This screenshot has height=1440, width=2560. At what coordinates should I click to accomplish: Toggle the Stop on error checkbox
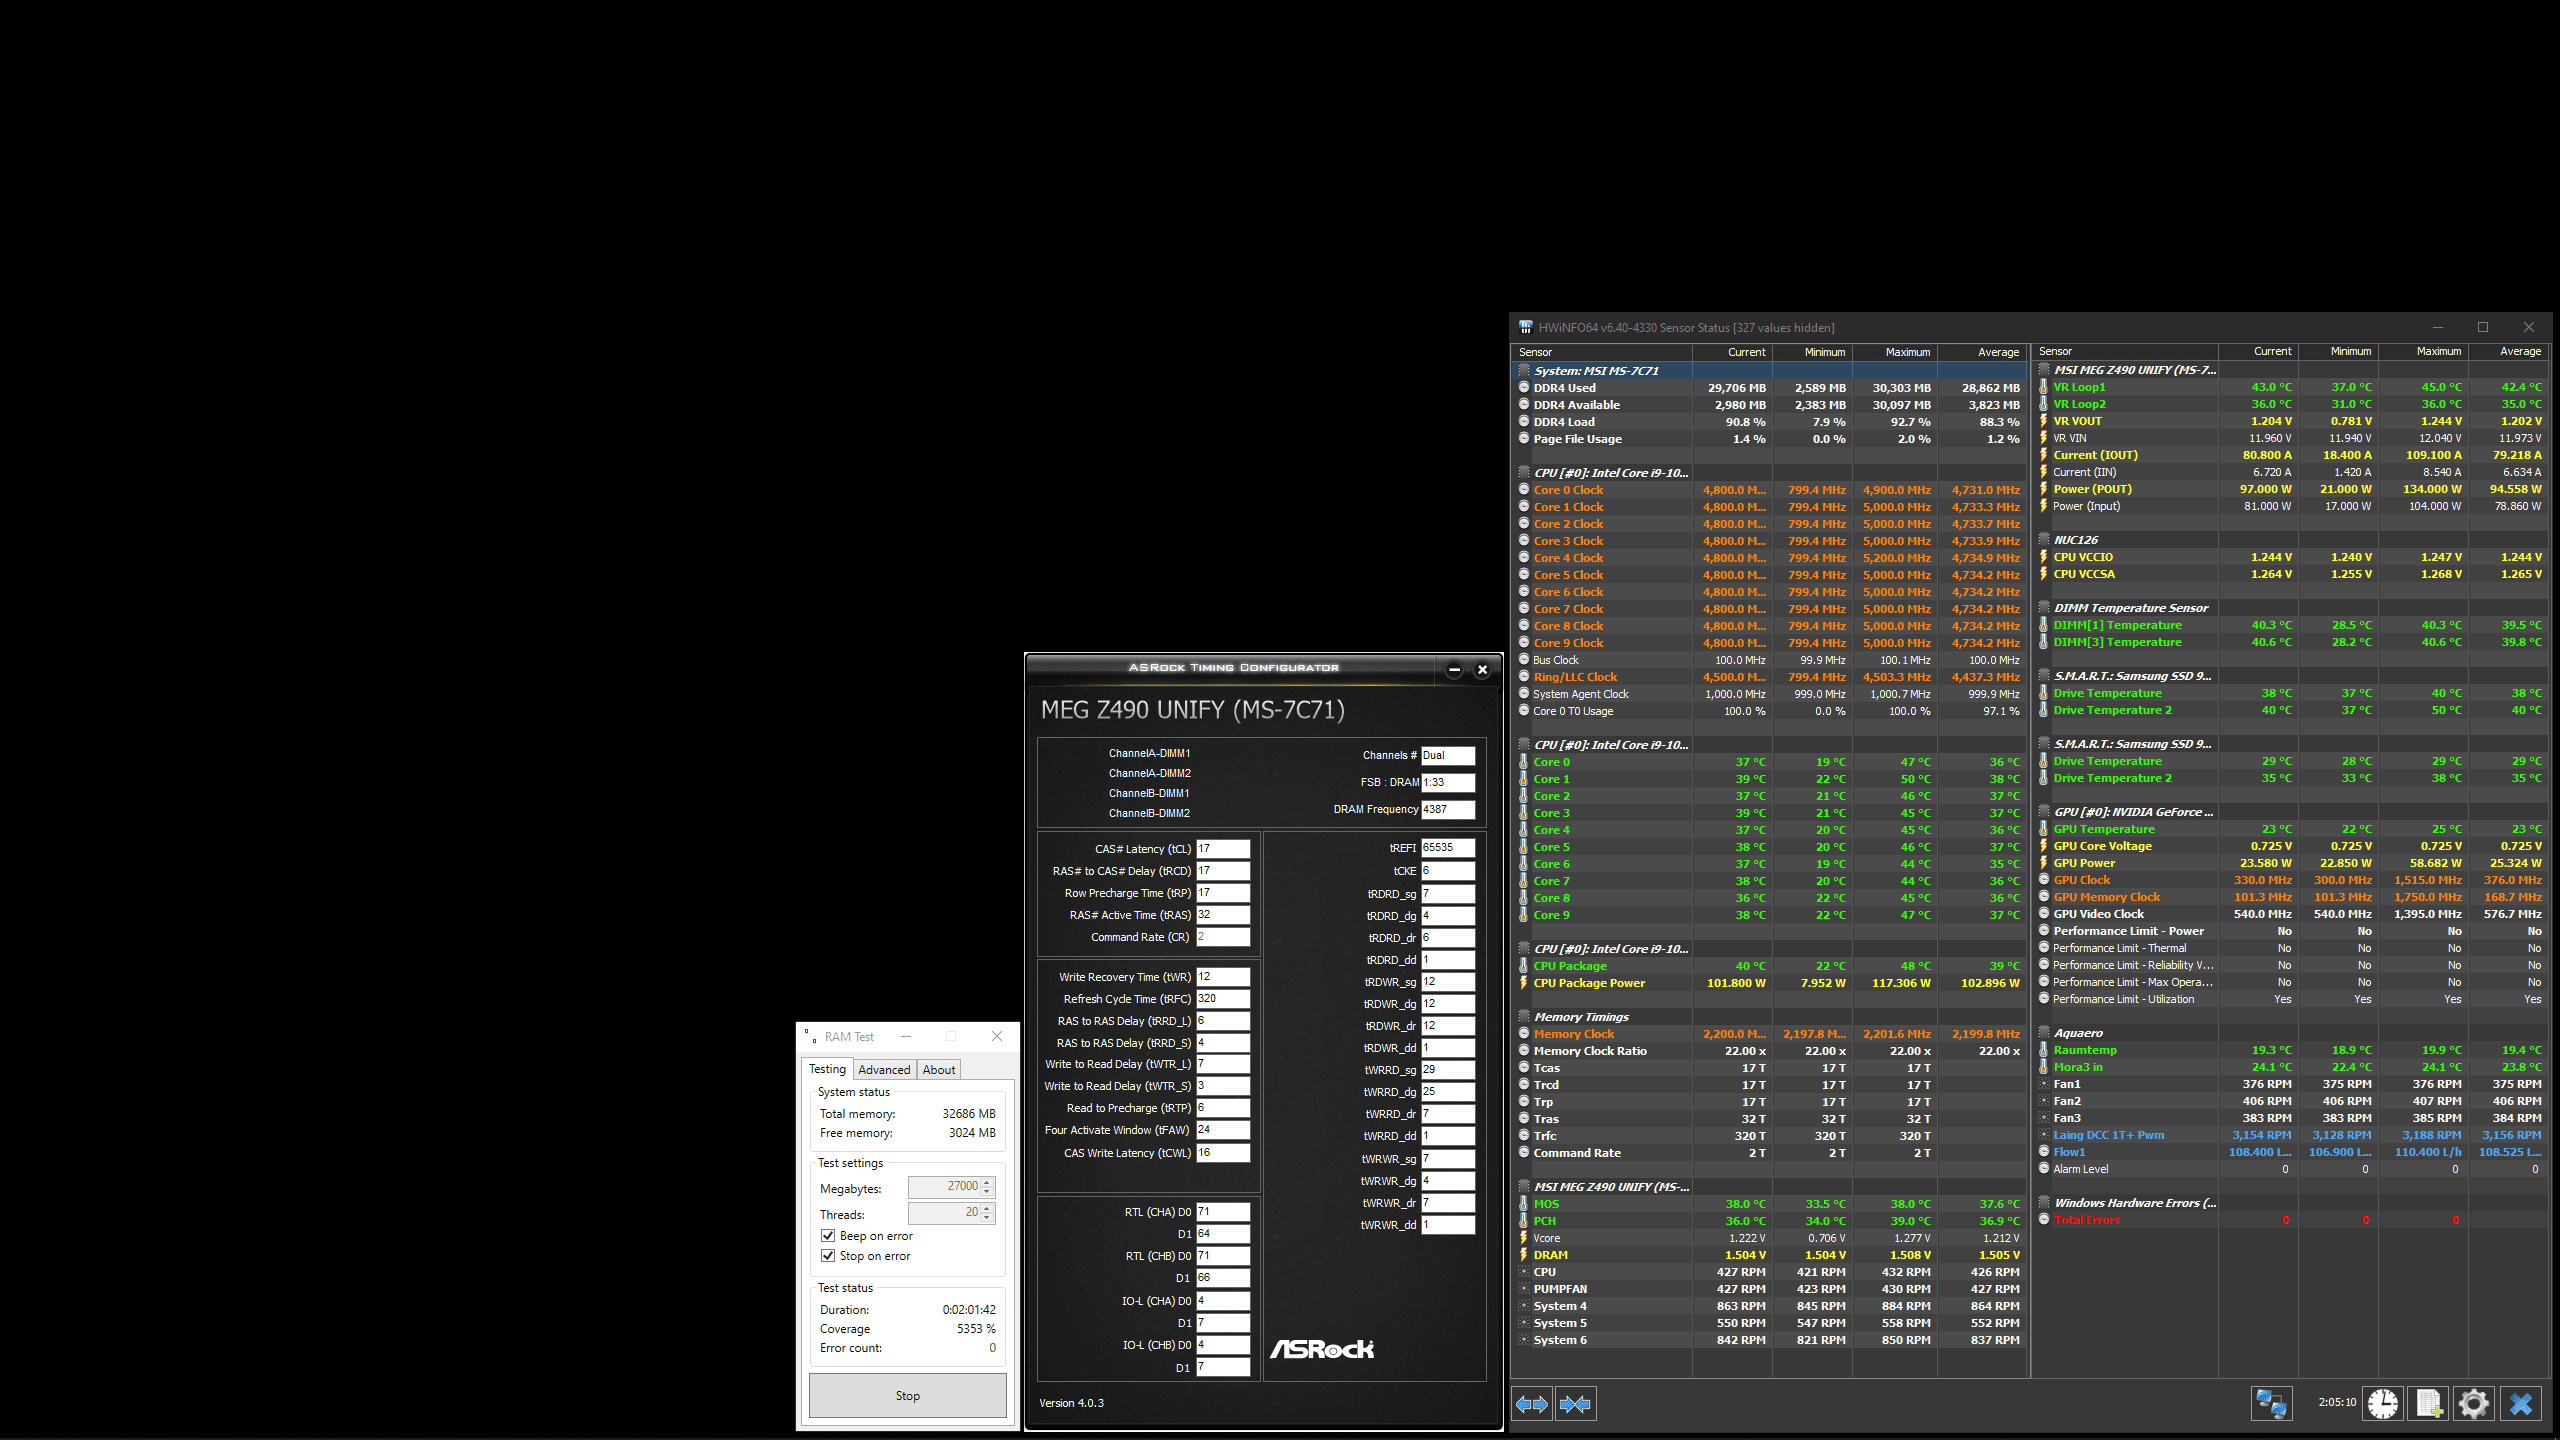click(x=828, y=1256)
